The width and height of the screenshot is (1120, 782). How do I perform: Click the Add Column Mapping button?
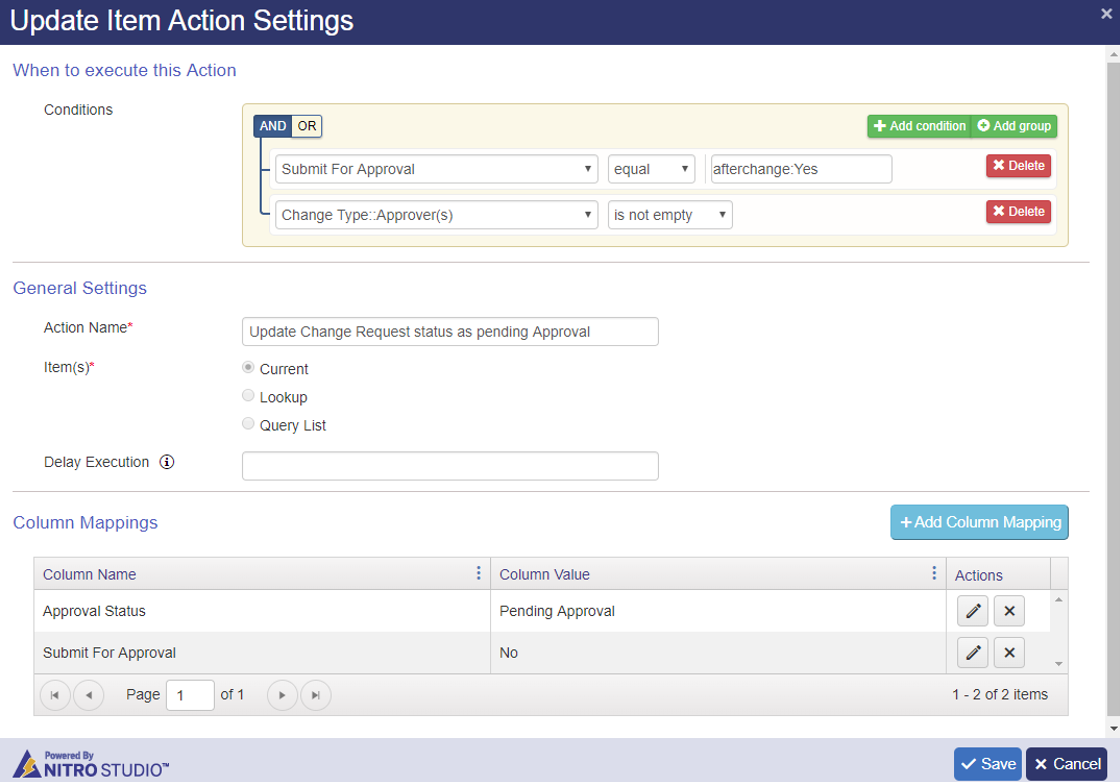pos(979,522)
